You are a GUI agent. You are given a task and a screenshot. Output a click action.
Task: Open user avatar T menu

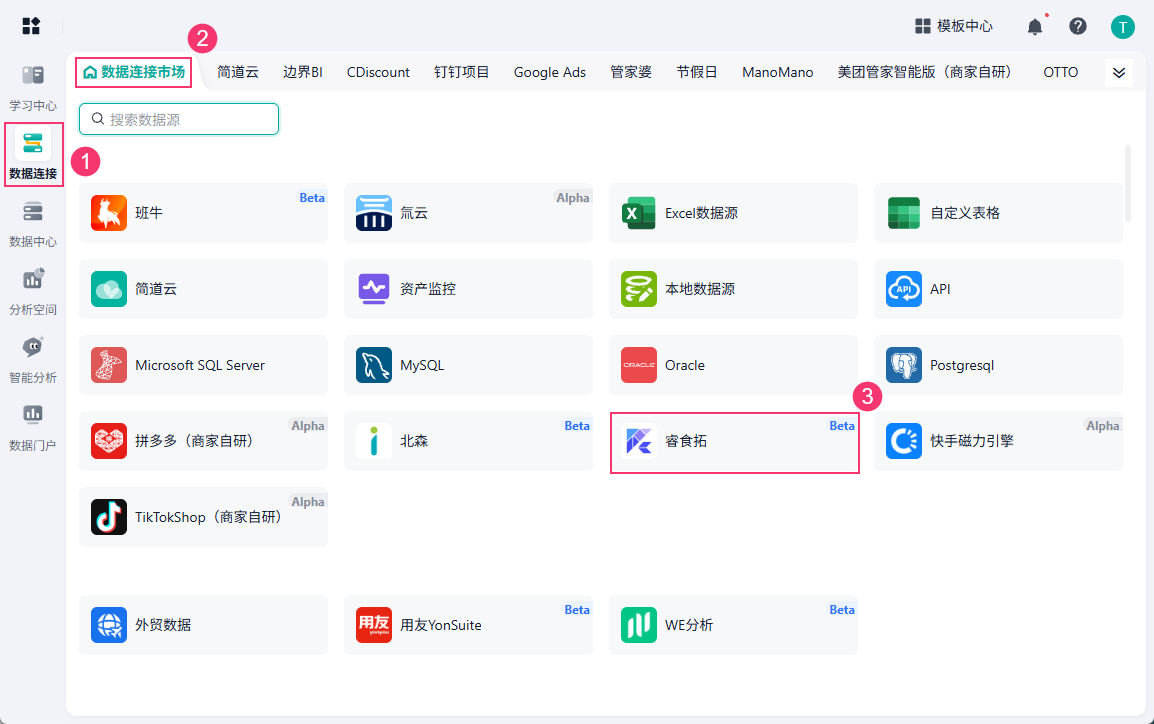[x=1122, y=27]
